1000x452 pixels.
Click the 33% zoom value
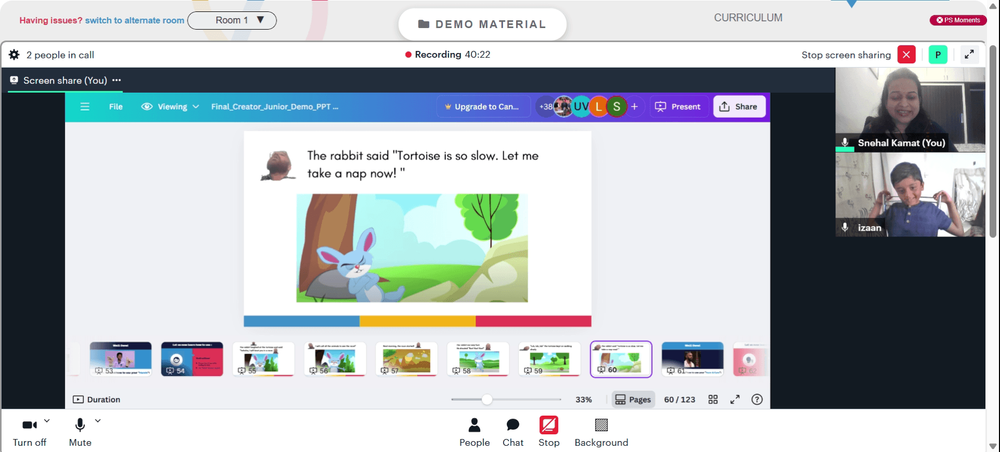pyautogui.click(x=584, y=400)
